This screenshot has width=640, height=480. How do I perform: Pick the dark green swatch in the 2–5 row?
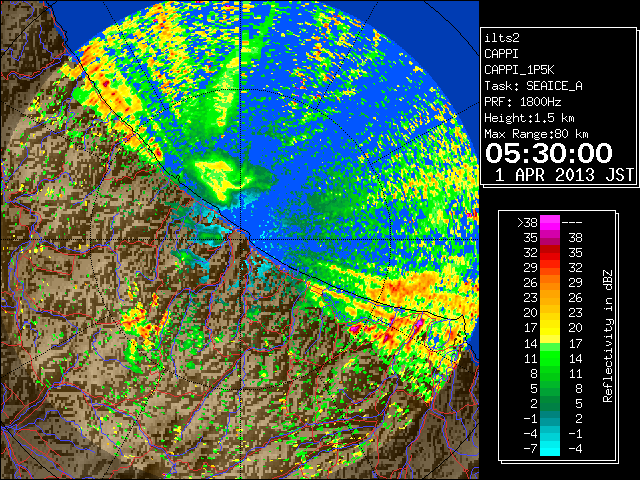click(x=550, y=403)
